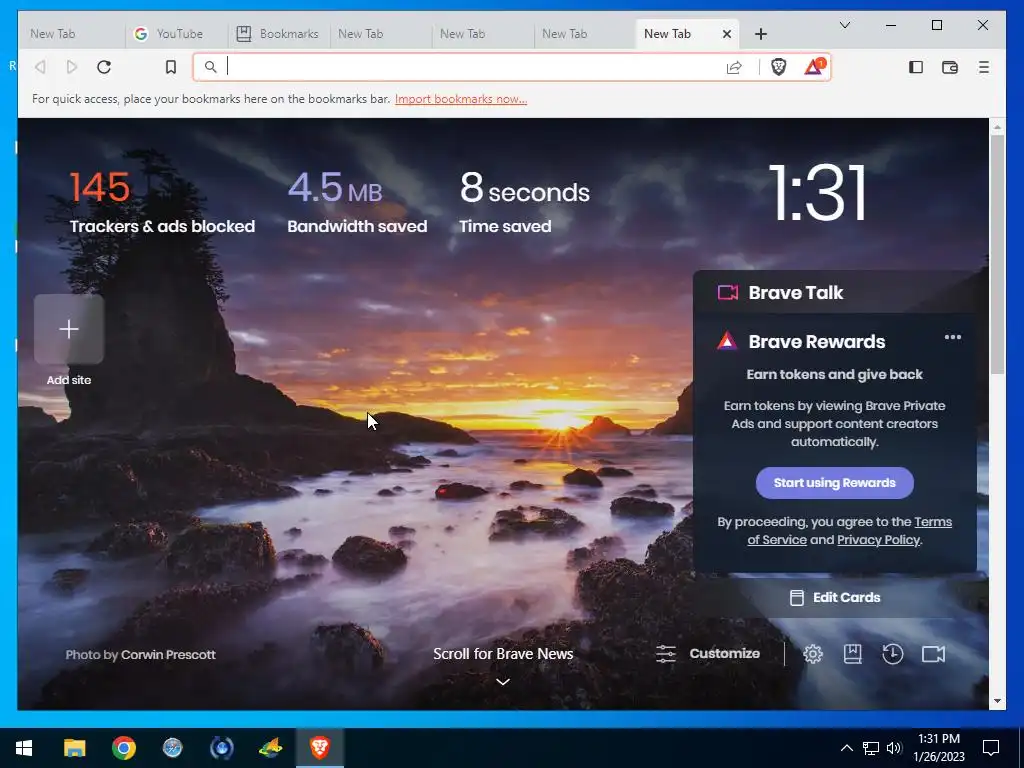Open Brave Rewards card three-dot menu

953,337
